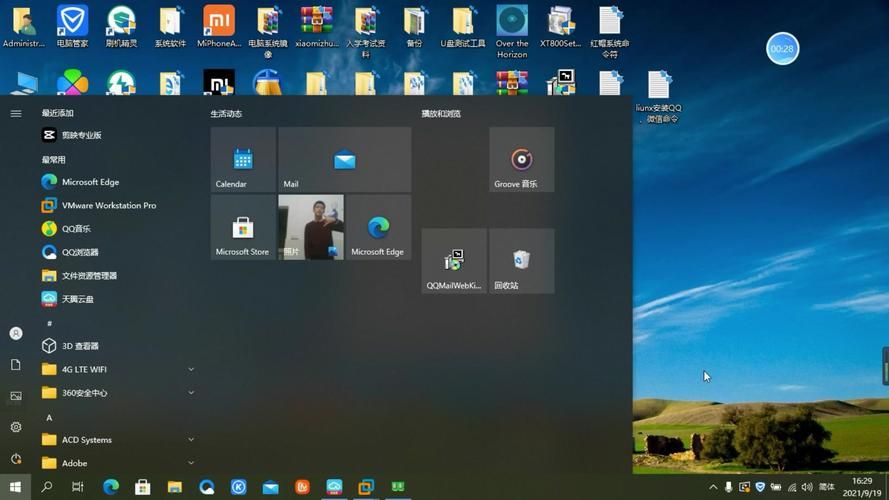Expand the 4G LTE WIFI folder

tap(191, 369)
